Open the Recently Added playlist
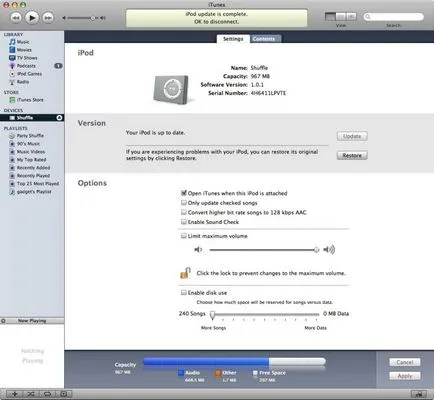 [32, 168]
